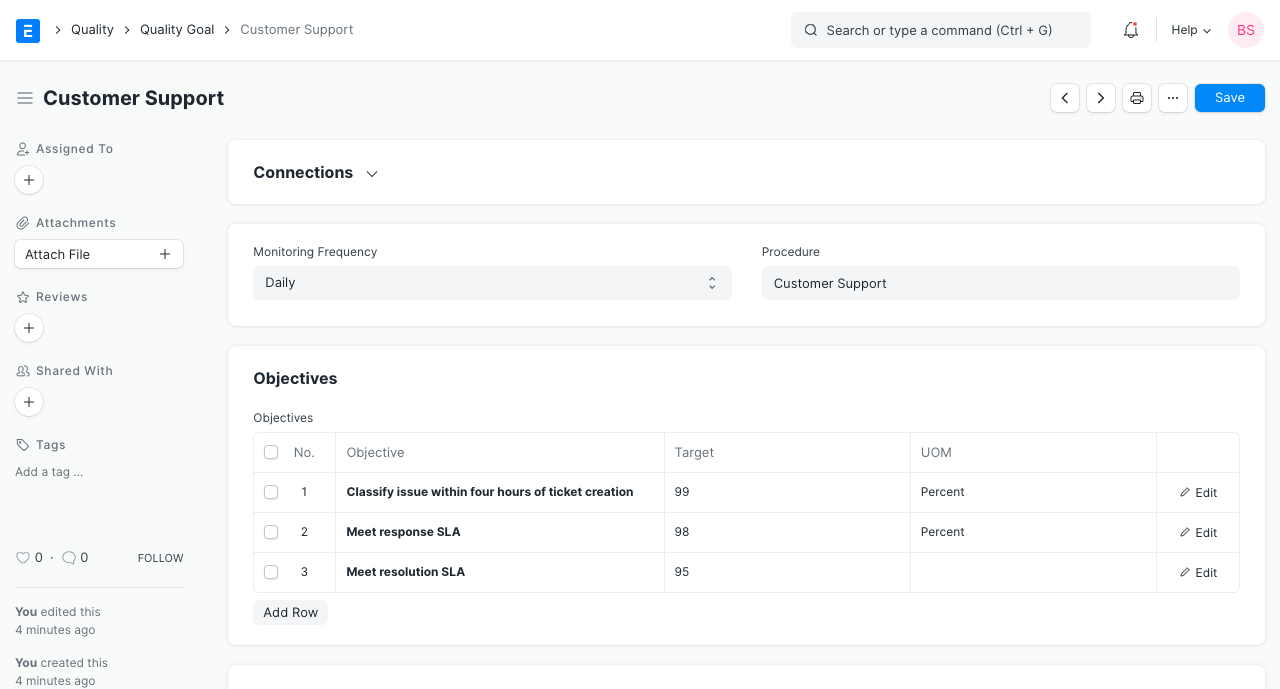Open the three-dots more options menu
The width and height of the screenshot is (1280, 689).
pos(1173,98)
